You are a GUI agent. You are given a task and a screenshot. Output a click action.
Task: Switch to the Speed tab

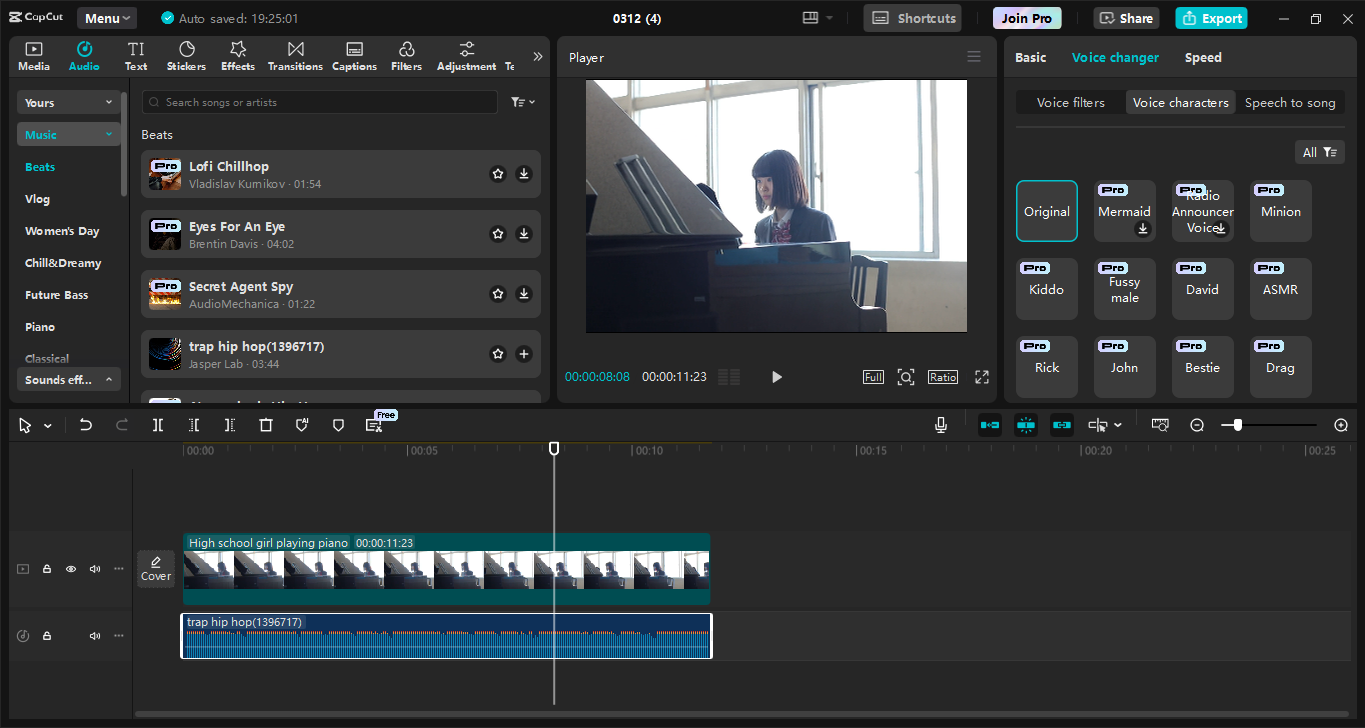1203,57
